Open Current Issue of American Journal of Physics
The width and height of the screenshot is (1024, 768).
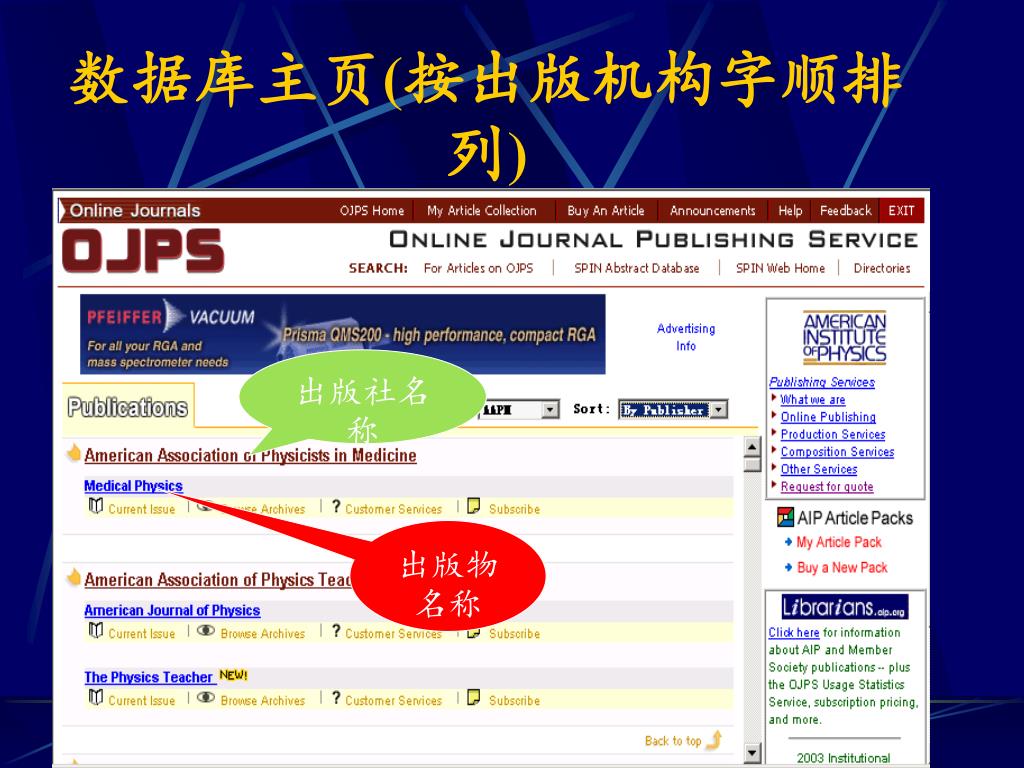pos(142,634)
